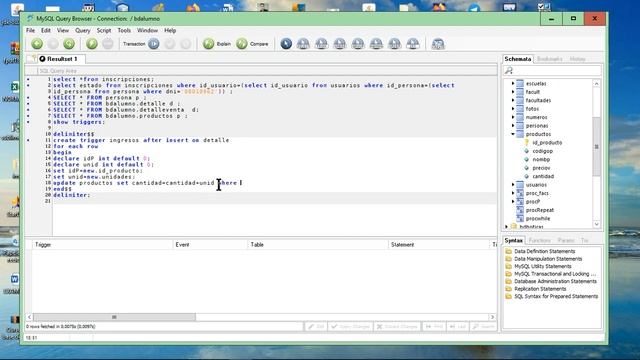Image resolution: width=640 pixels, height=360 pixels.
Task: Expand the numeros table node
Action: 513,117
